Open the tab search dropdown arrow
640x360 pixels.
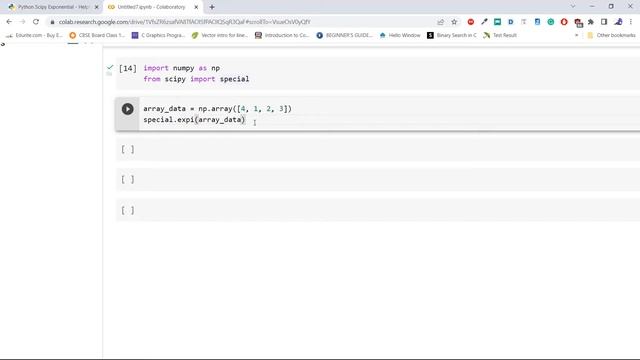coord(573,7)
